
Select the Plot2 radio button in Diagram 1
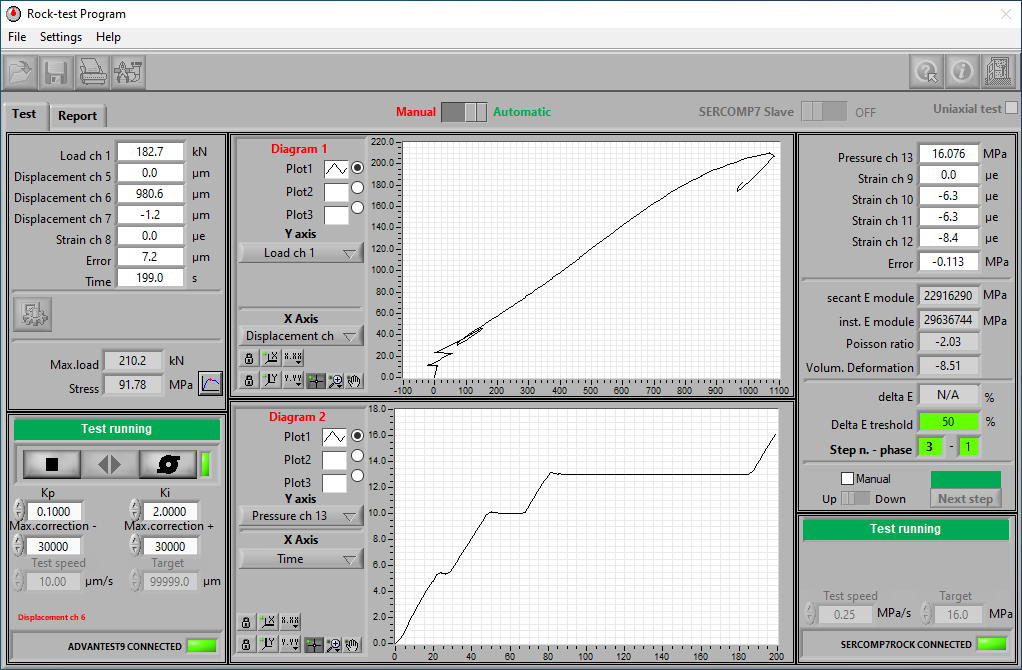pyautogui.click(x=357, y=191)
